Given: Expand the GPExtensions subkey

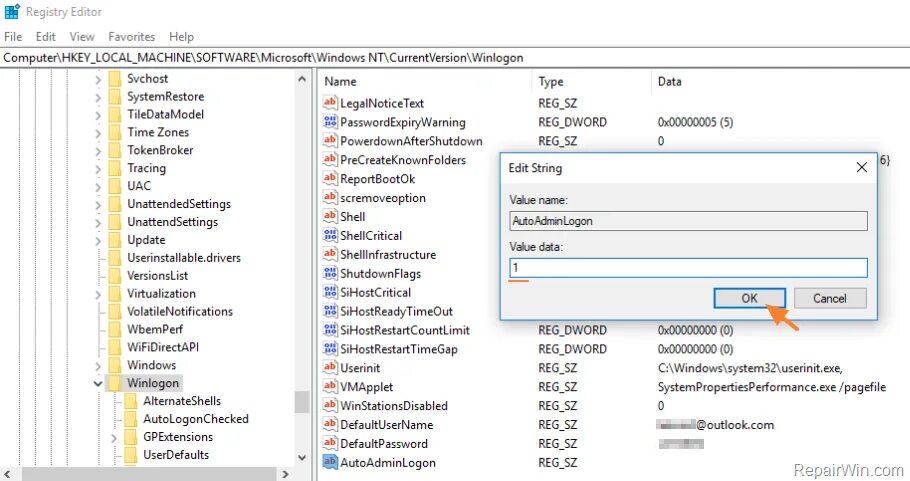Looking at the screenshot, I should (x=114, y=437).
